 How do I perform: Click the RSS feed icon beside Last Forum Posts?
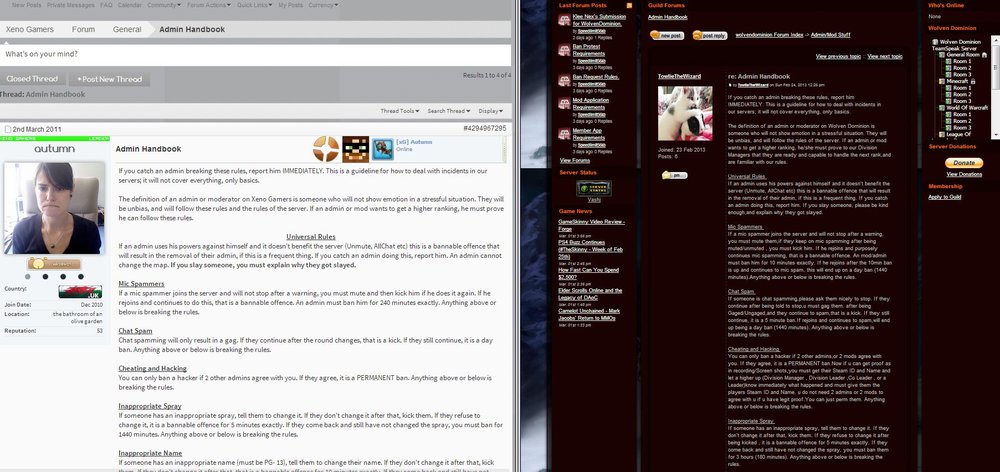pyautogui.click(x=629, y=5)
